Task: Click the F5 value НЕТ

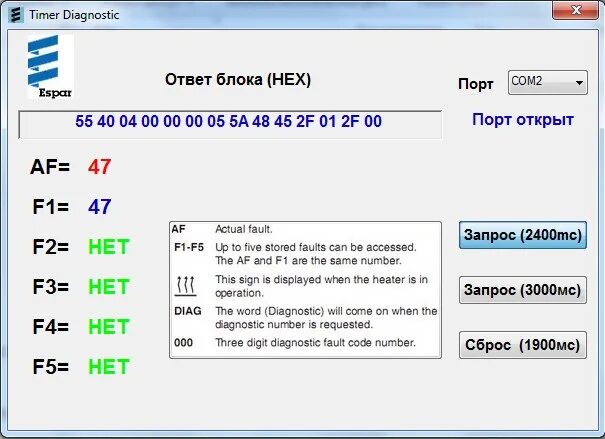Action: tap(109, 366)
